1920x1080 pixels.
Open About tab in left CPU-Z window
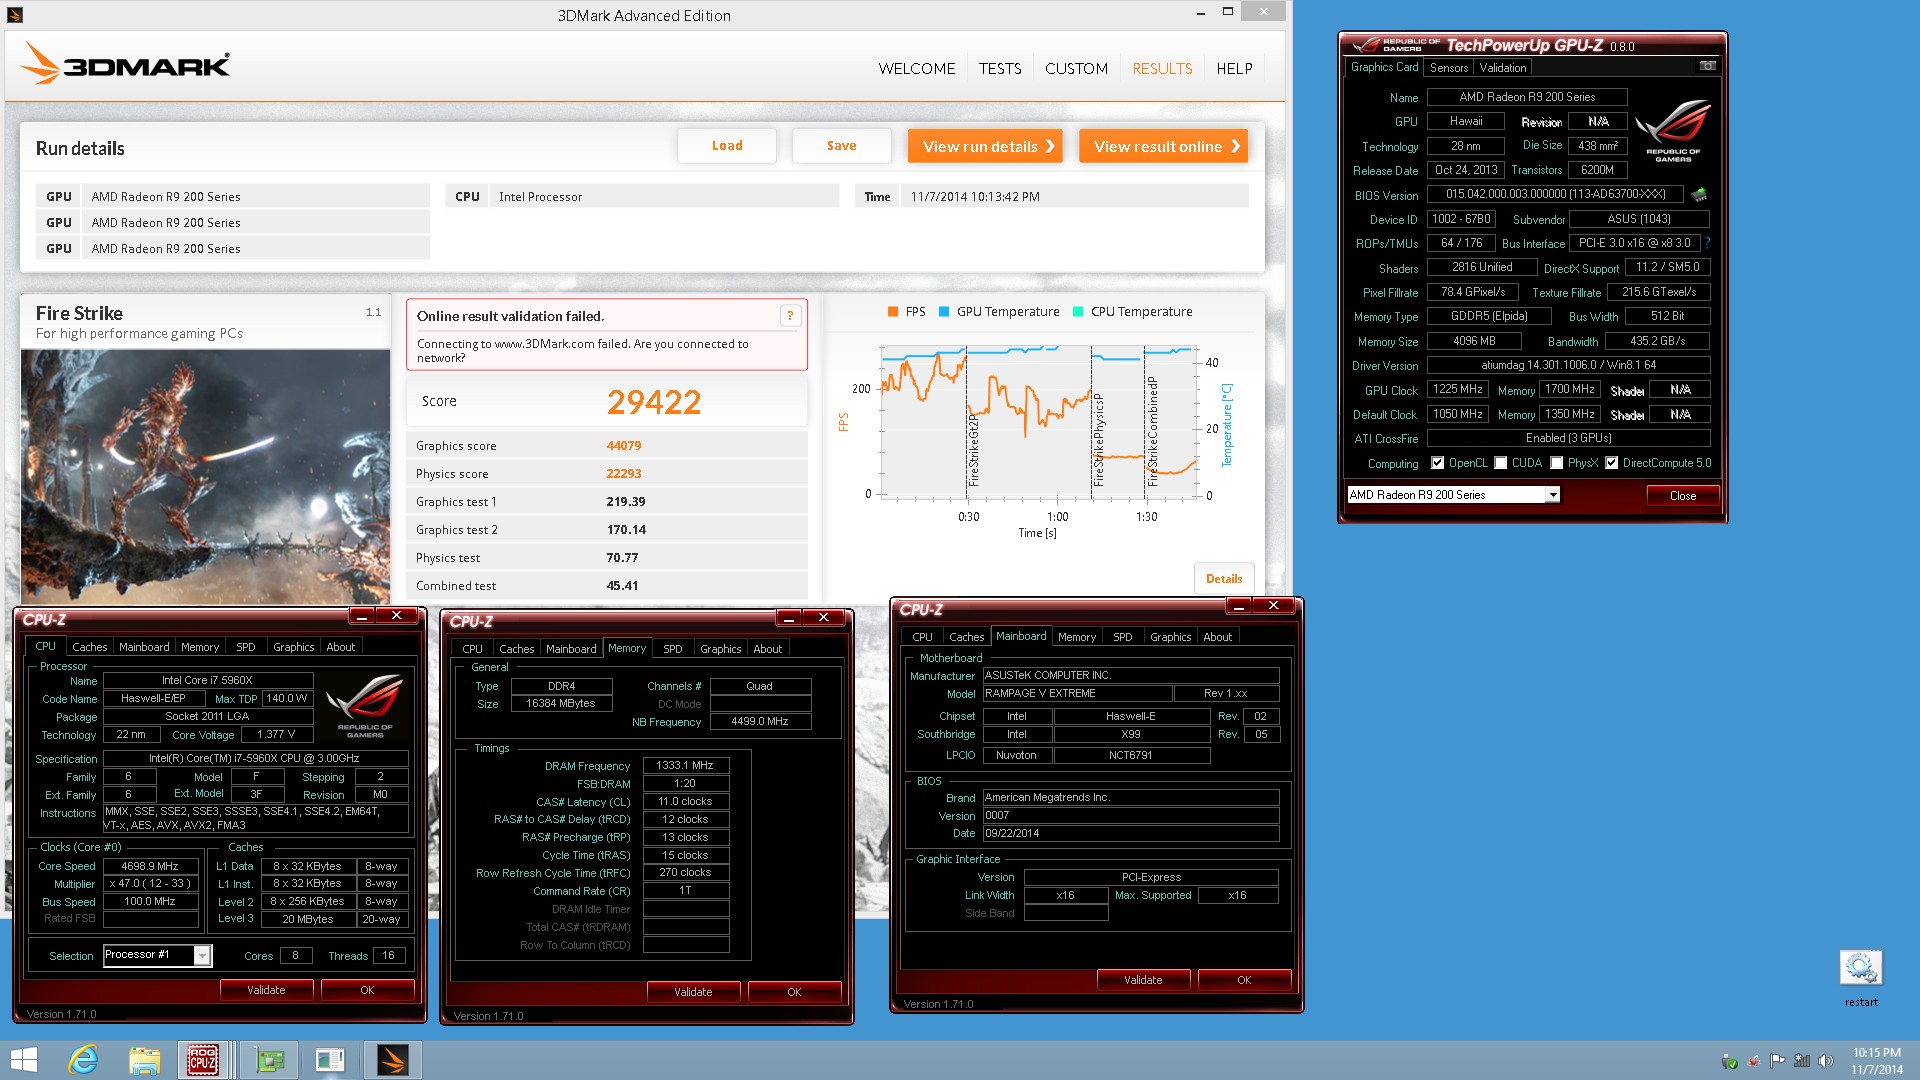pos(340,647)
